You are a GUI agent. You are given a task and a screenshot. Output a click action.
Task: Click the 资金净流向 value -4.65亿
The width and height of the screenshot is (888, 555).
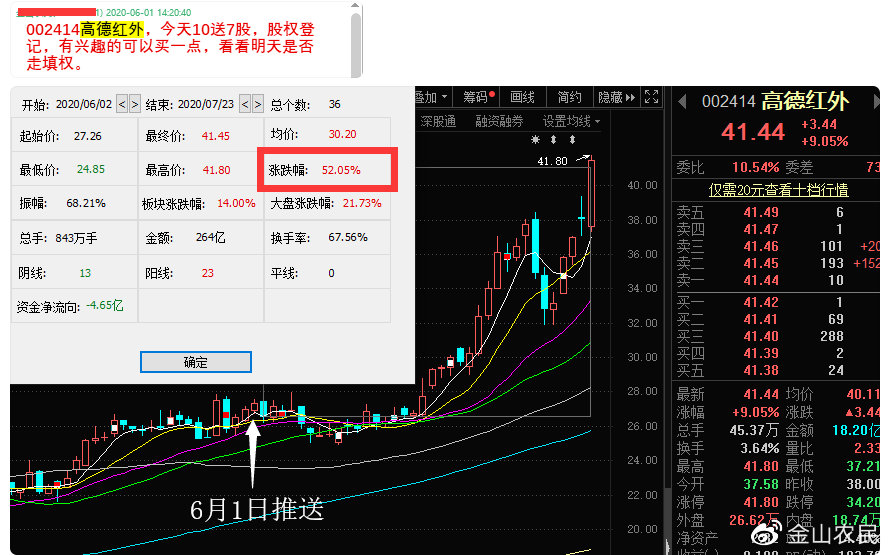point(104,306)
